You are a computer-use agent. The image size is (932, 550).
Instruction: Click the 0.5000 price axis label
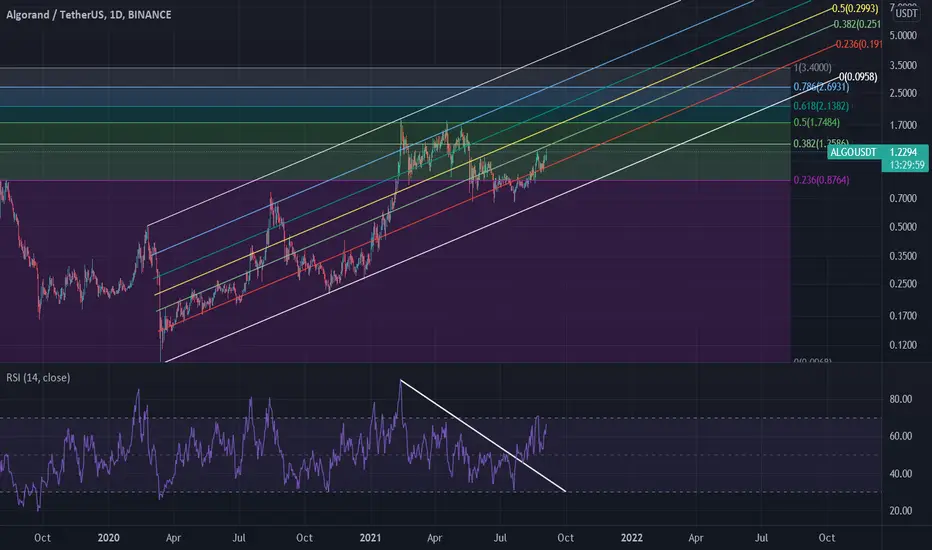pyautogui.click(x=903, y=227)
